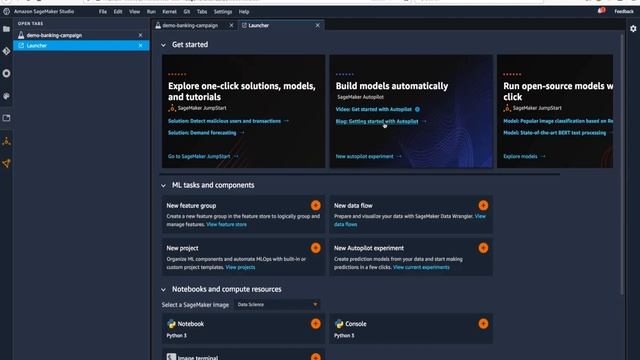Select demo-banking-campaign in Open Tabs list
Viewport: 640px width, 360px height.
(81, 35)
